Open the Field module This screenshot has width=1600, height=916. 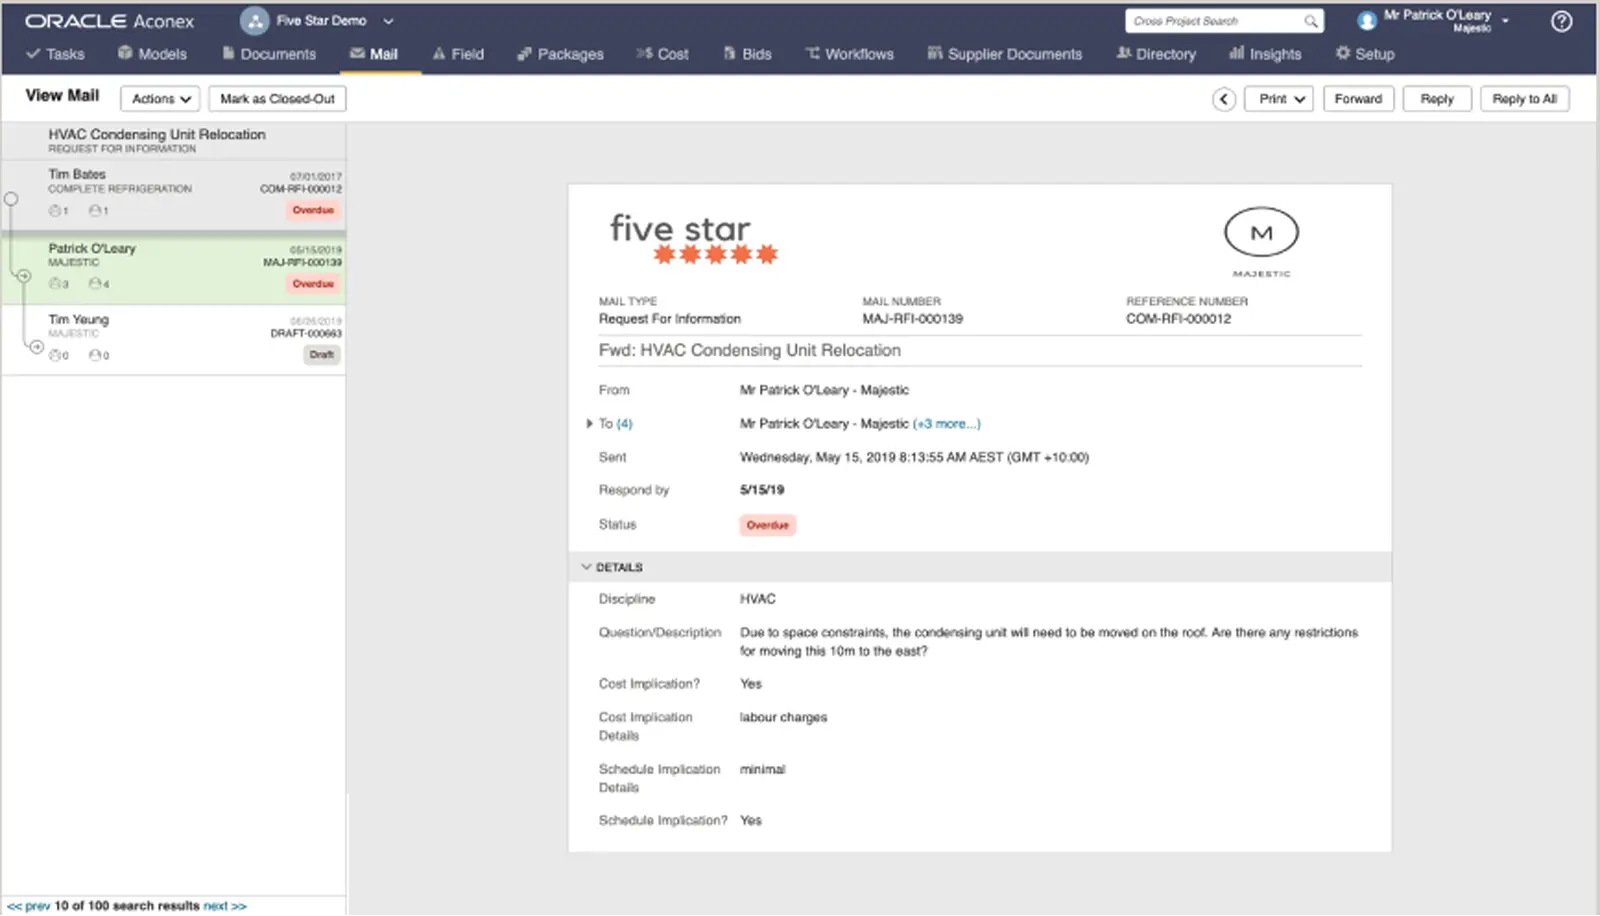click(458, 54)
